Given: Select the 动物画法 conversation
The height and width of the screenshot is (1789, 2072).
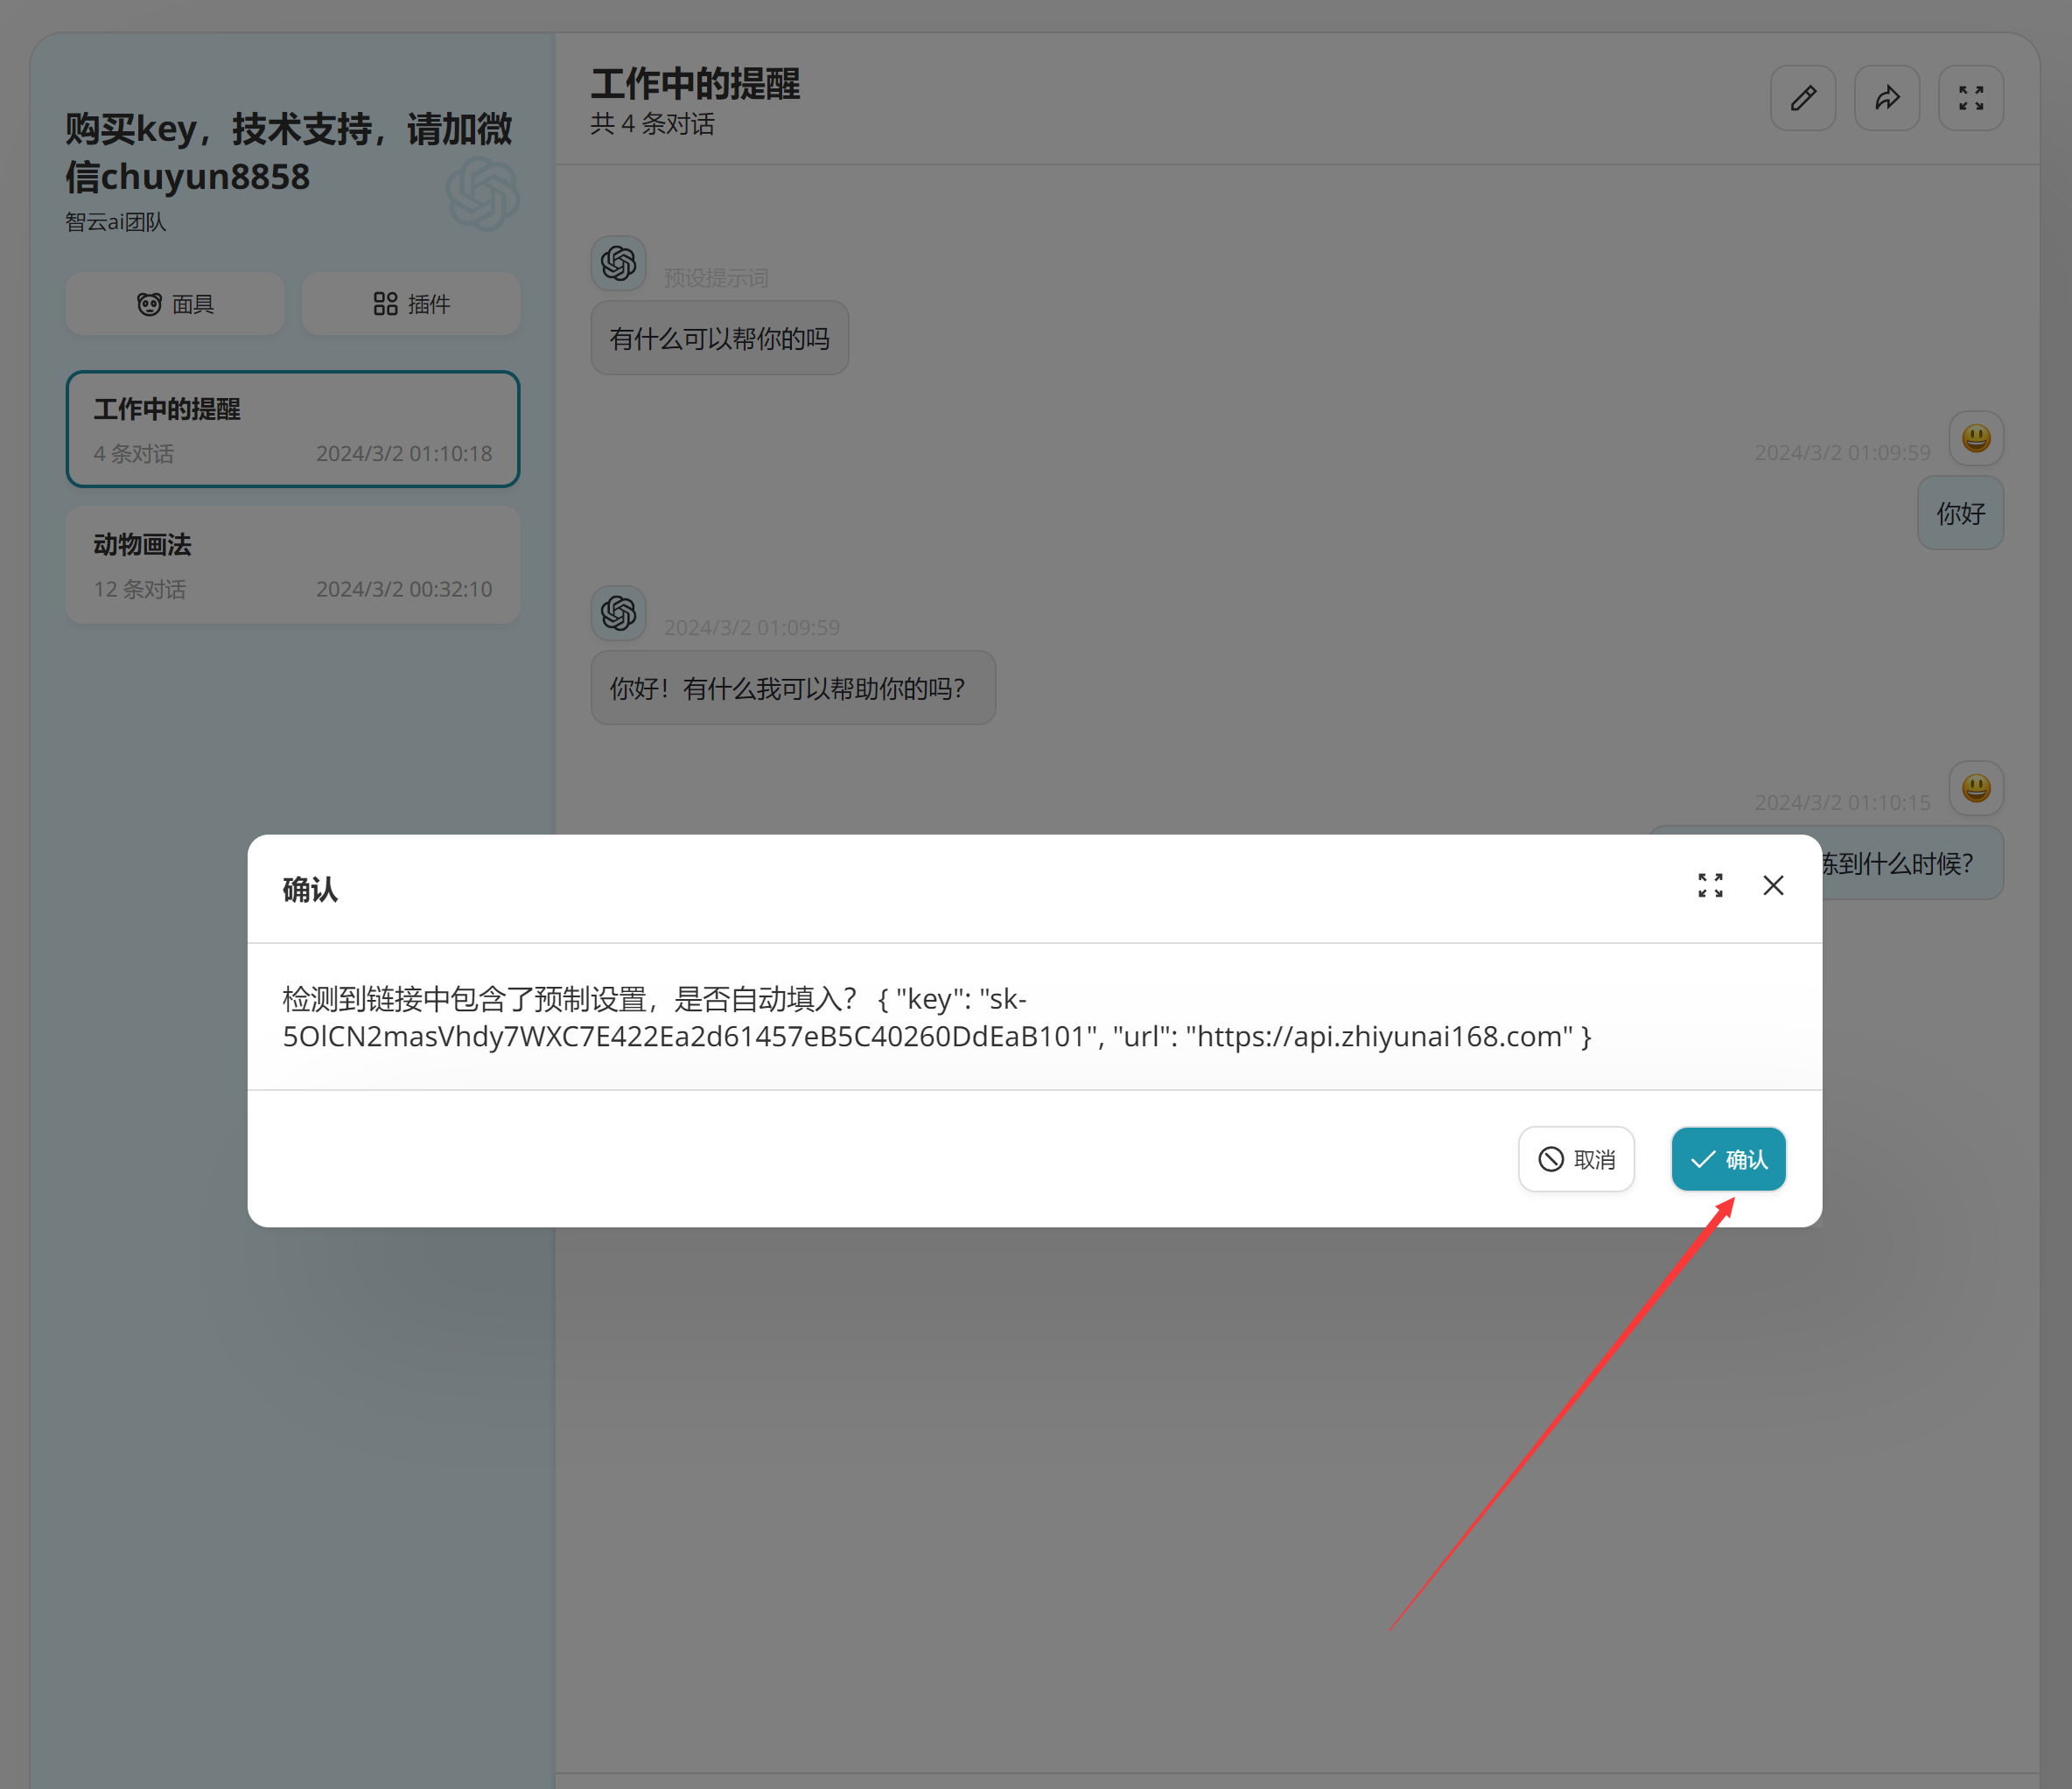Looking at the screenshot, I should click(293, 565).
